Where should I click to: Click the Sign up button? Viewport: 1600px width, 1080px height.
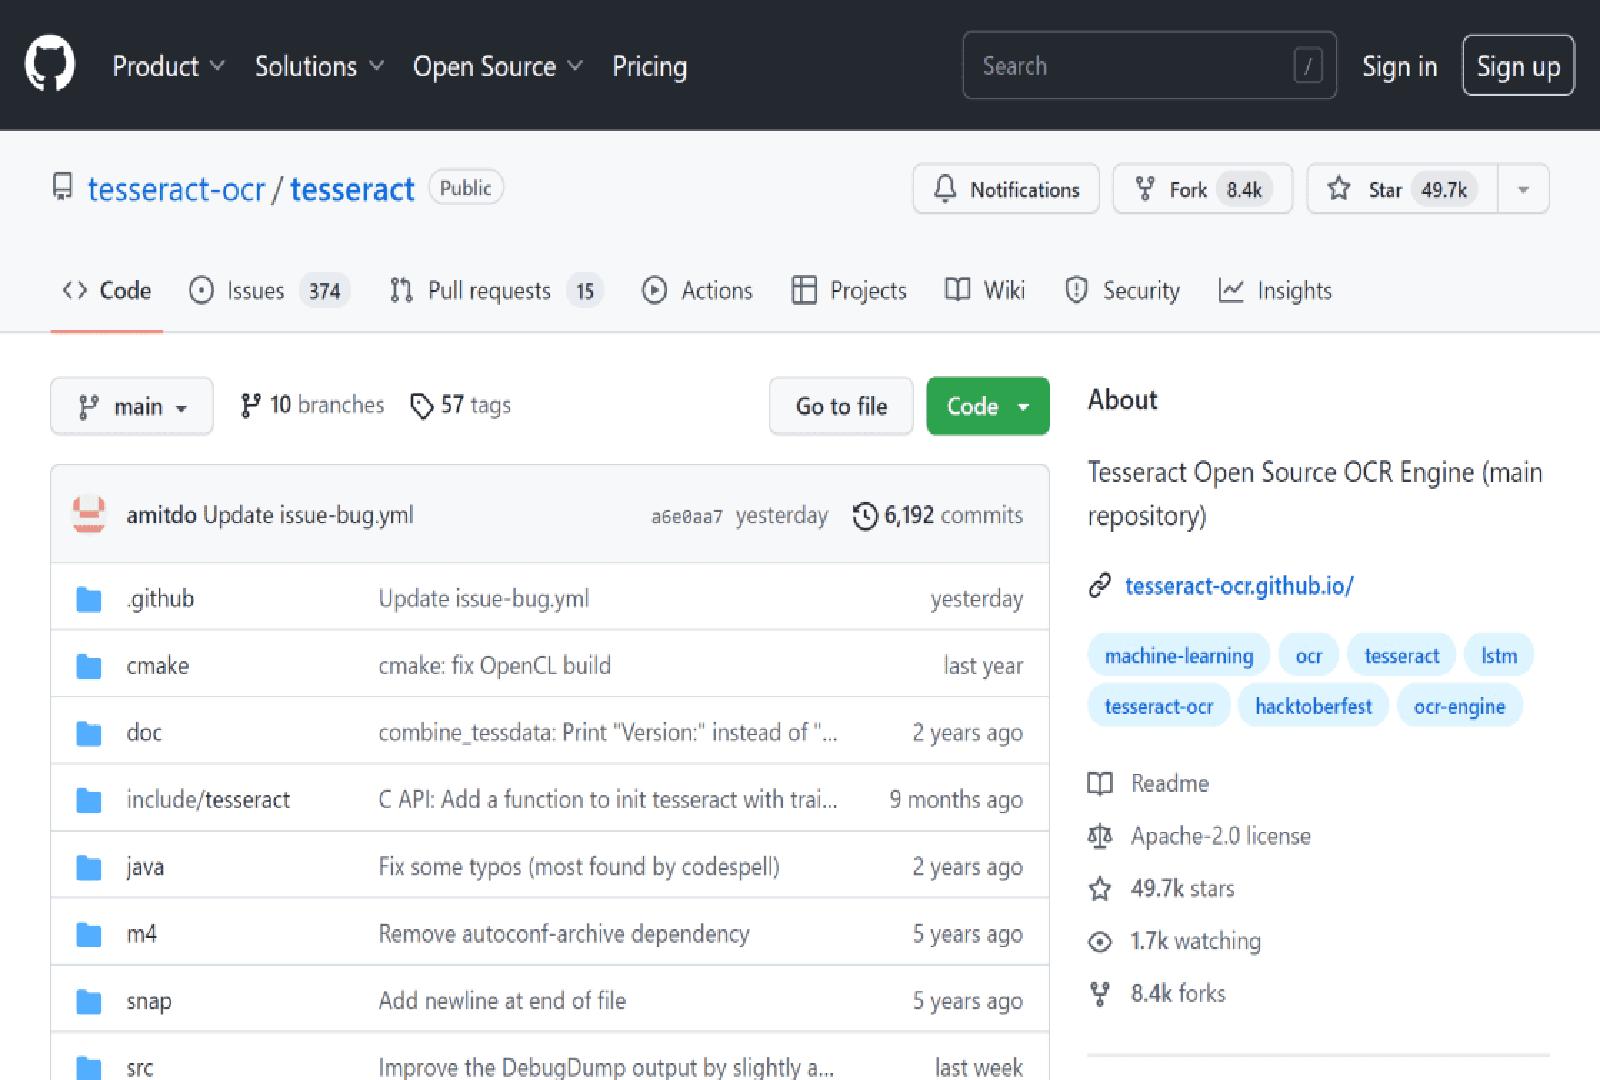click(1517, 66)
